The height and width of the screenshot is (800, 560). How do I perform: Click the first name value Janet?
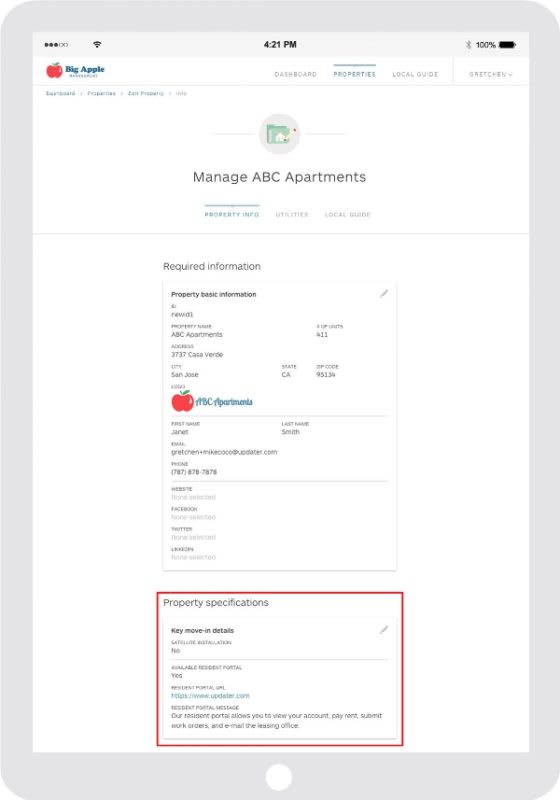coord(180,432)
